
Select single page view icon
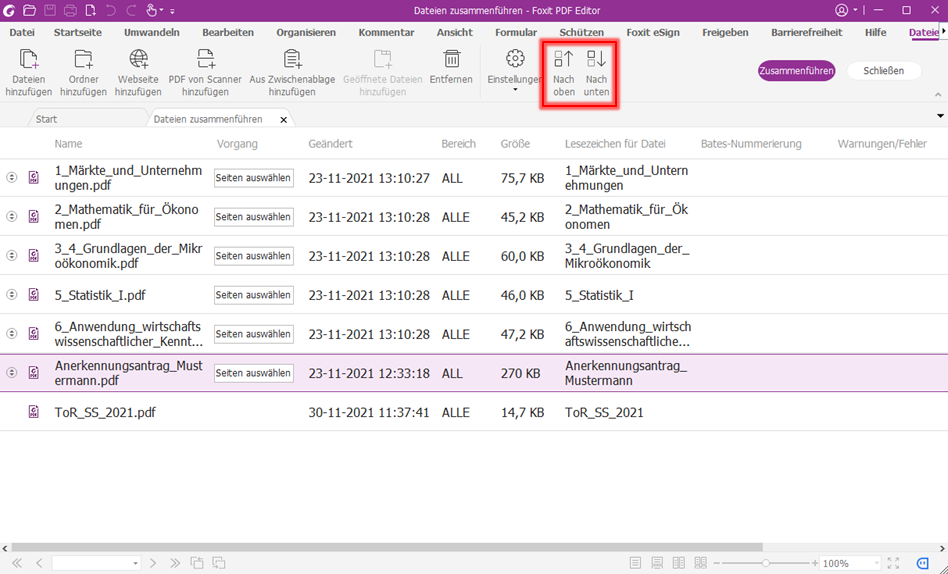[635, 563]
